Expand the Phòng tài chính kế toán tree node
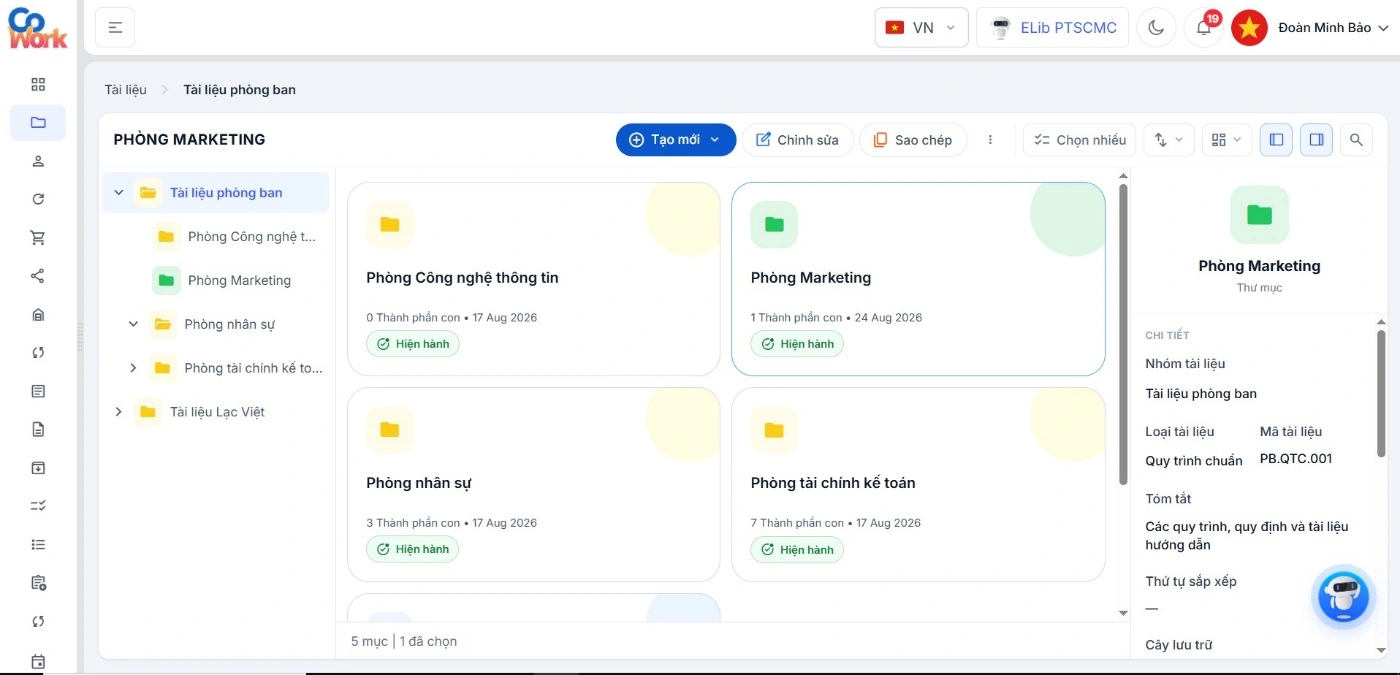 coord(133,368)
